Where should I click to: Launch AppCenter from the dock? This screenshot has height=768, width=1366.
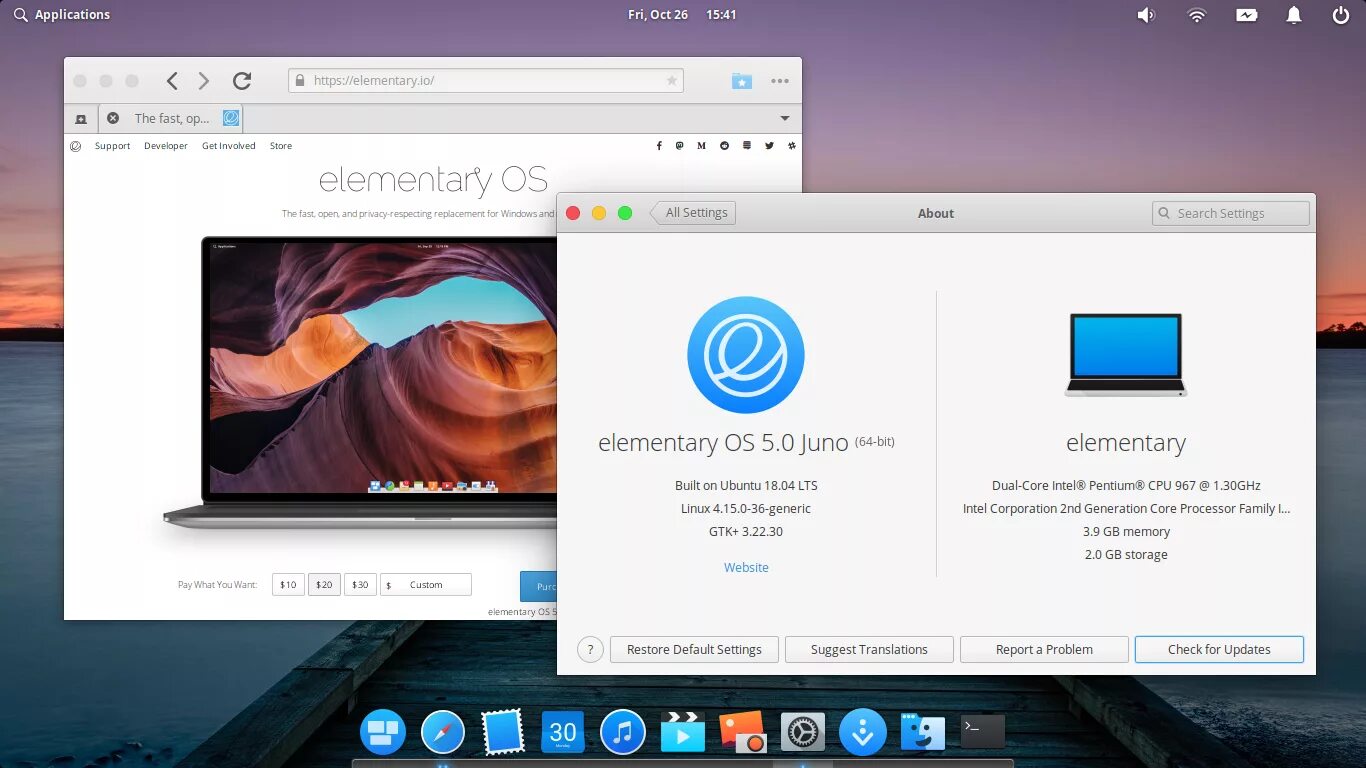coord(863,732)
